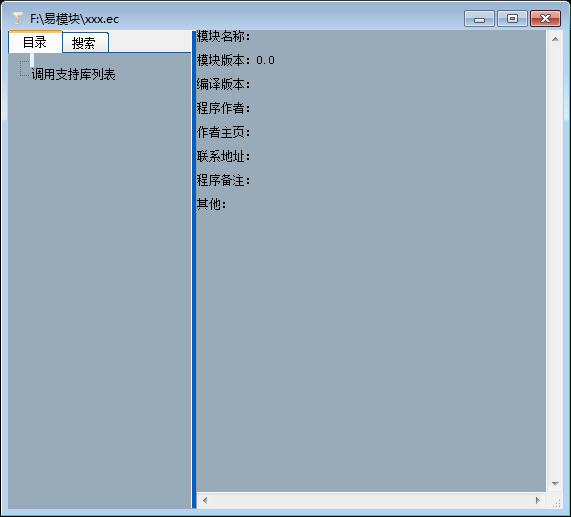Click the vertical scrollbar up arrow
This screenshot has width=571, height=517.
[555, 39]
